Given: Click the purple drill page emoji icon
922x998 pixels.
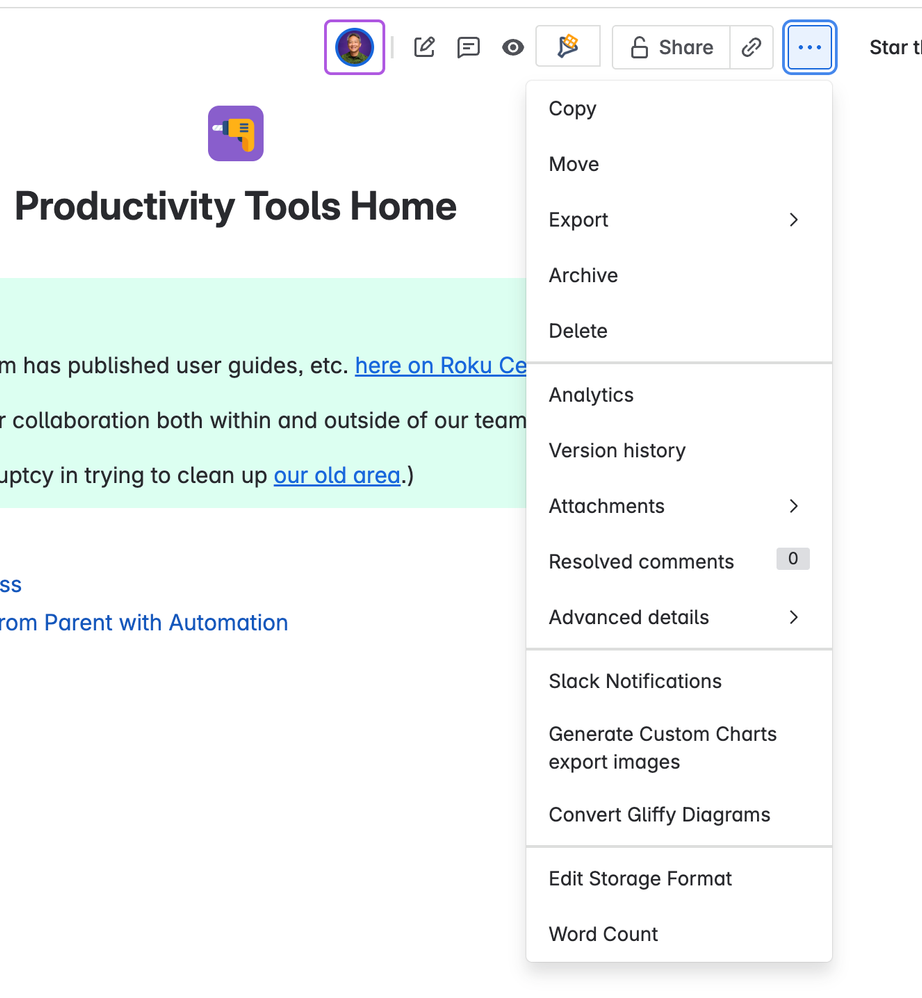Looking at the screenshot, I should pyautogui.click(x=235, y=133).
